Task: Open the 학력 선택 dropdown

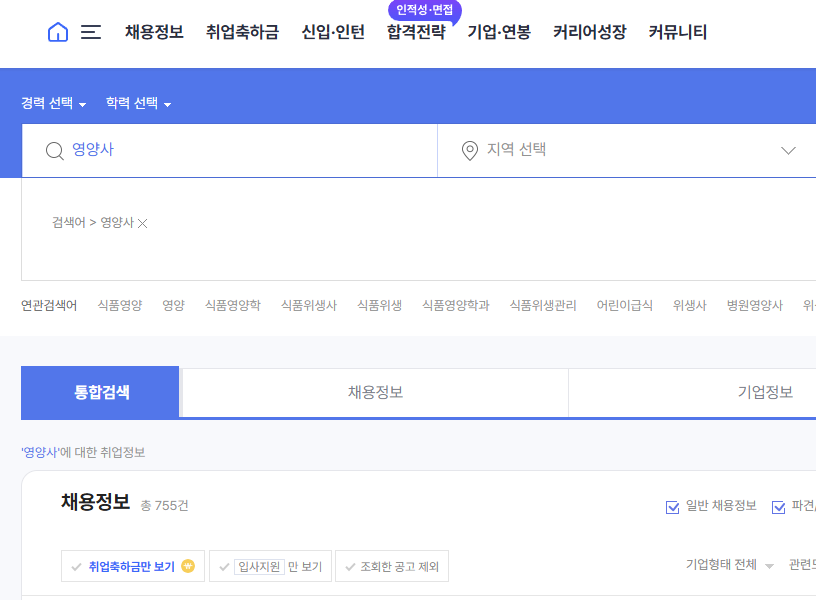Action: coord(138,103)
